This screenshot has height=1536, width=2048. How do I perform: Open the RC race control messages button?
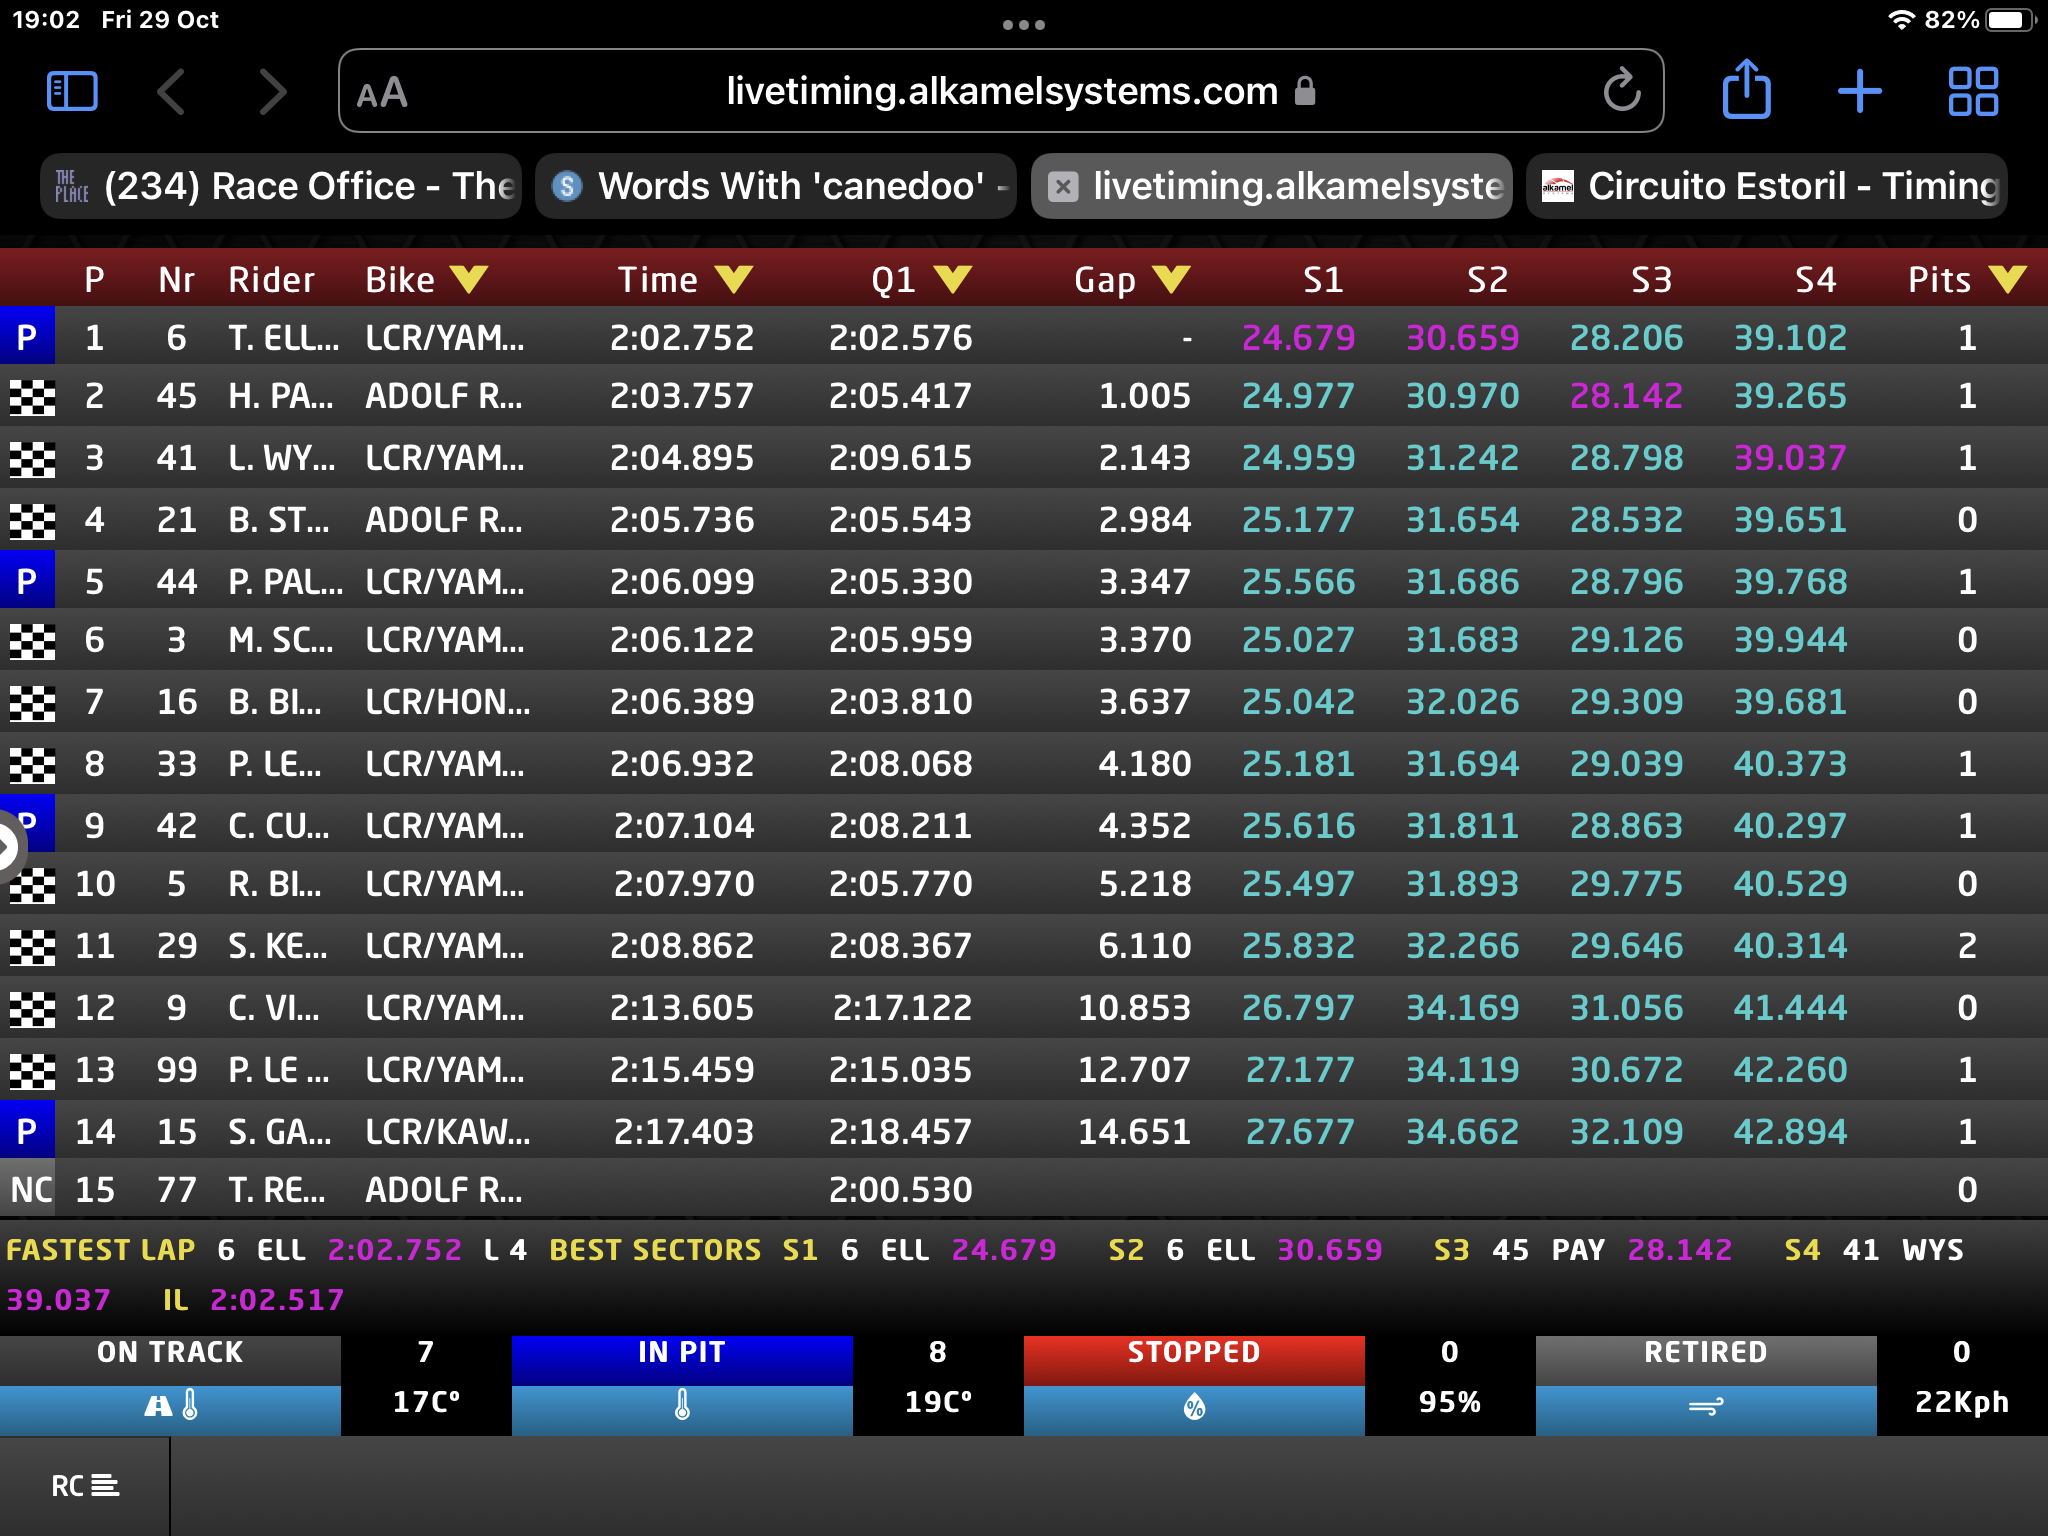coord(85,1486)
